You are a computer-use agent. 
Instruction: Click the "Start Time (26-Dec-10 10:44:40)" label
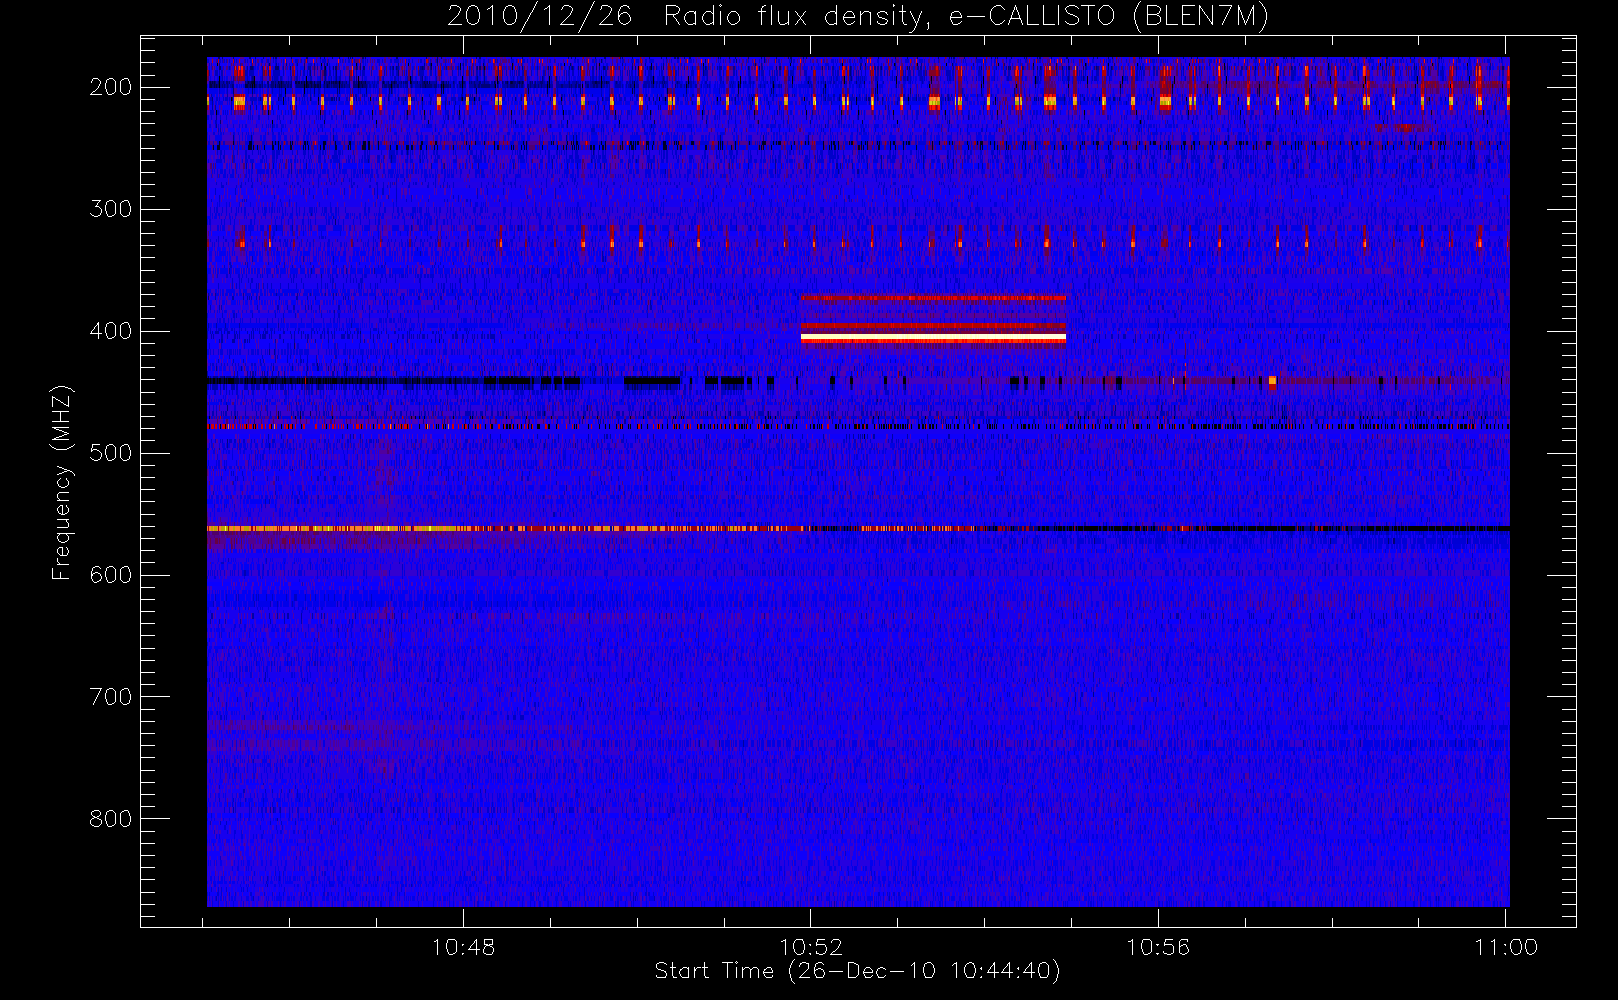[x=857, y=971]
